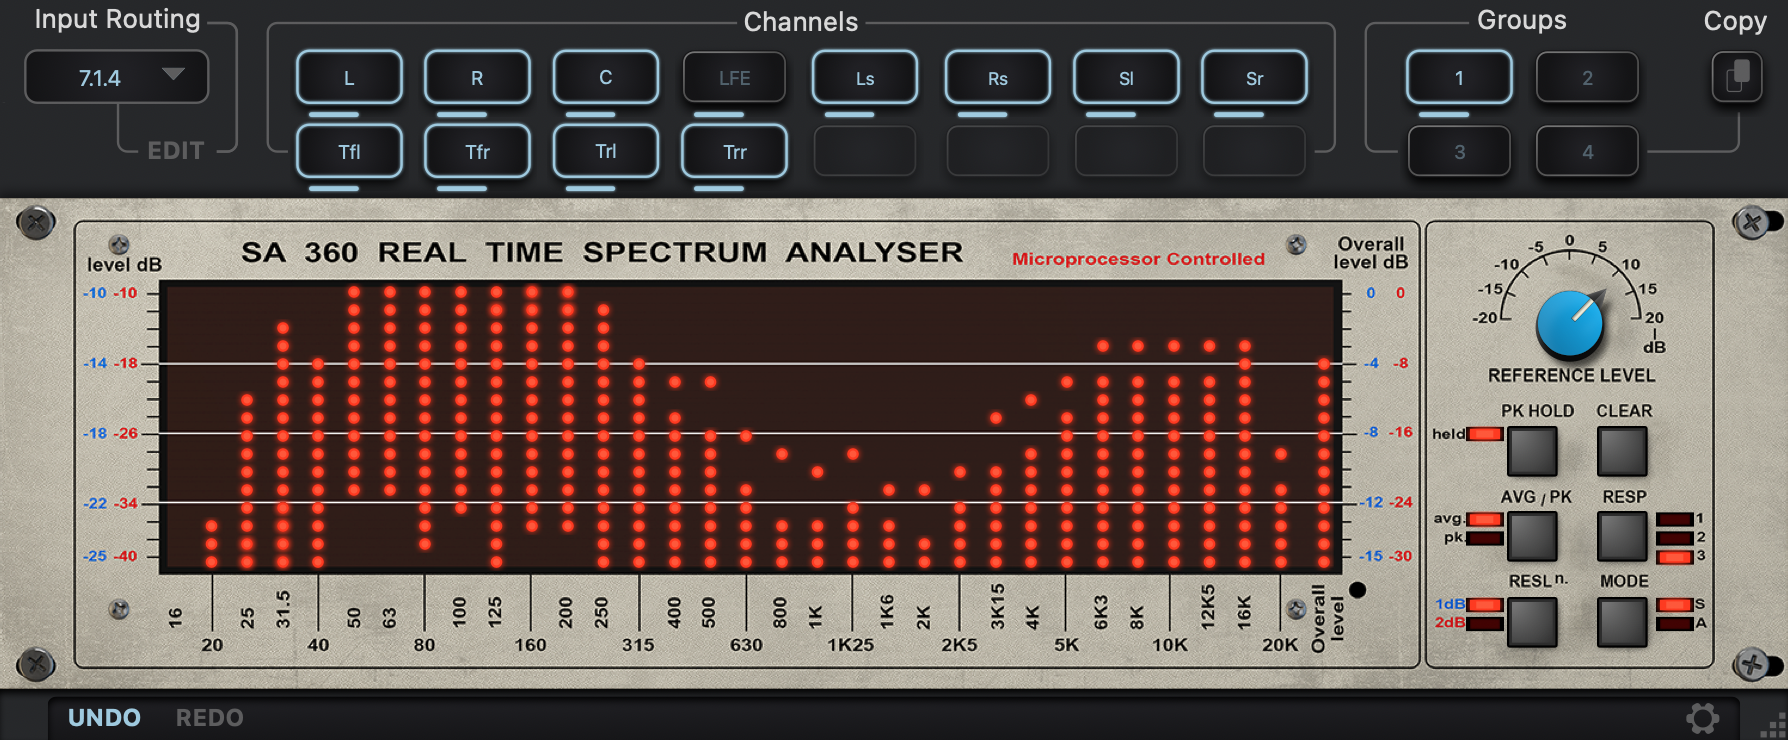Toggle the Tfl channel button

pos(349,152)
